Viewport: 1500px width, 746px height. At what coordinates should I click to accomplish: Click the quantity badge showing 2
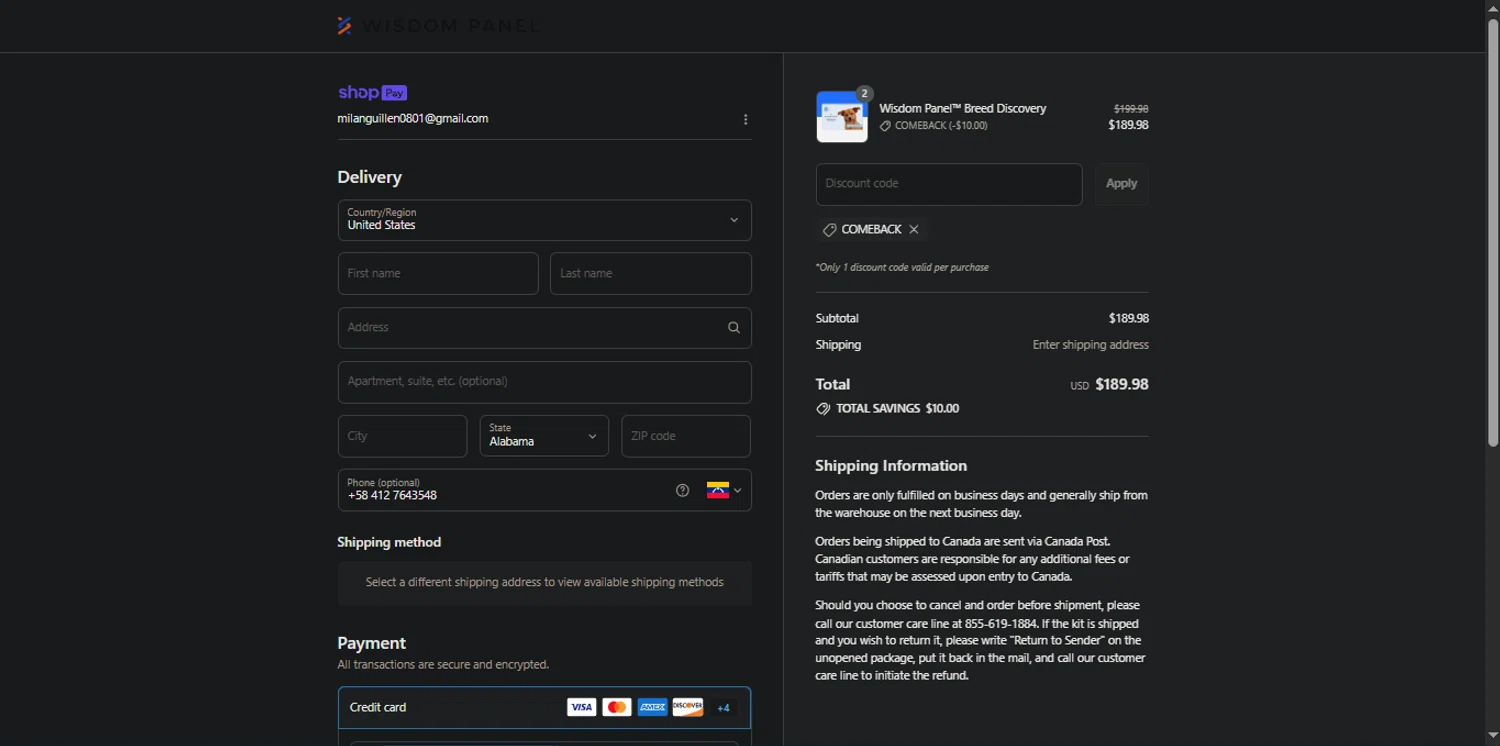pos(865,93)
